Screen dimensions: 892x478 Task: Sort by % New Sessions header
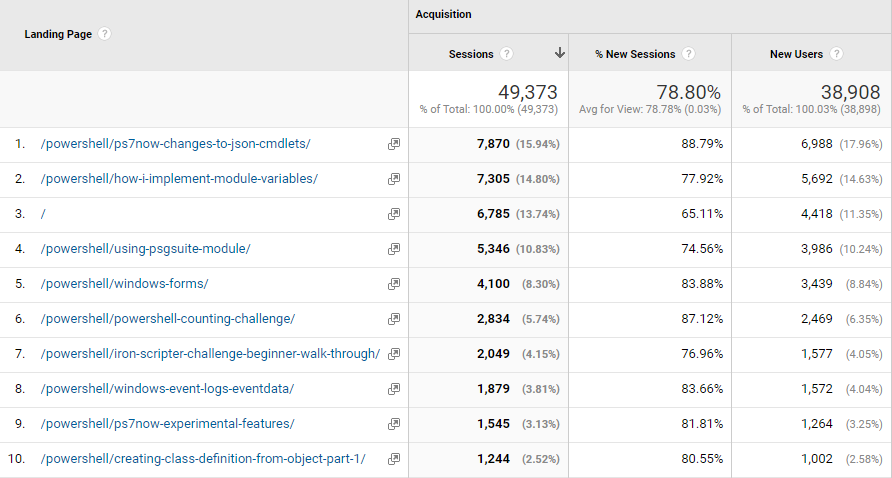click(635, 54)
